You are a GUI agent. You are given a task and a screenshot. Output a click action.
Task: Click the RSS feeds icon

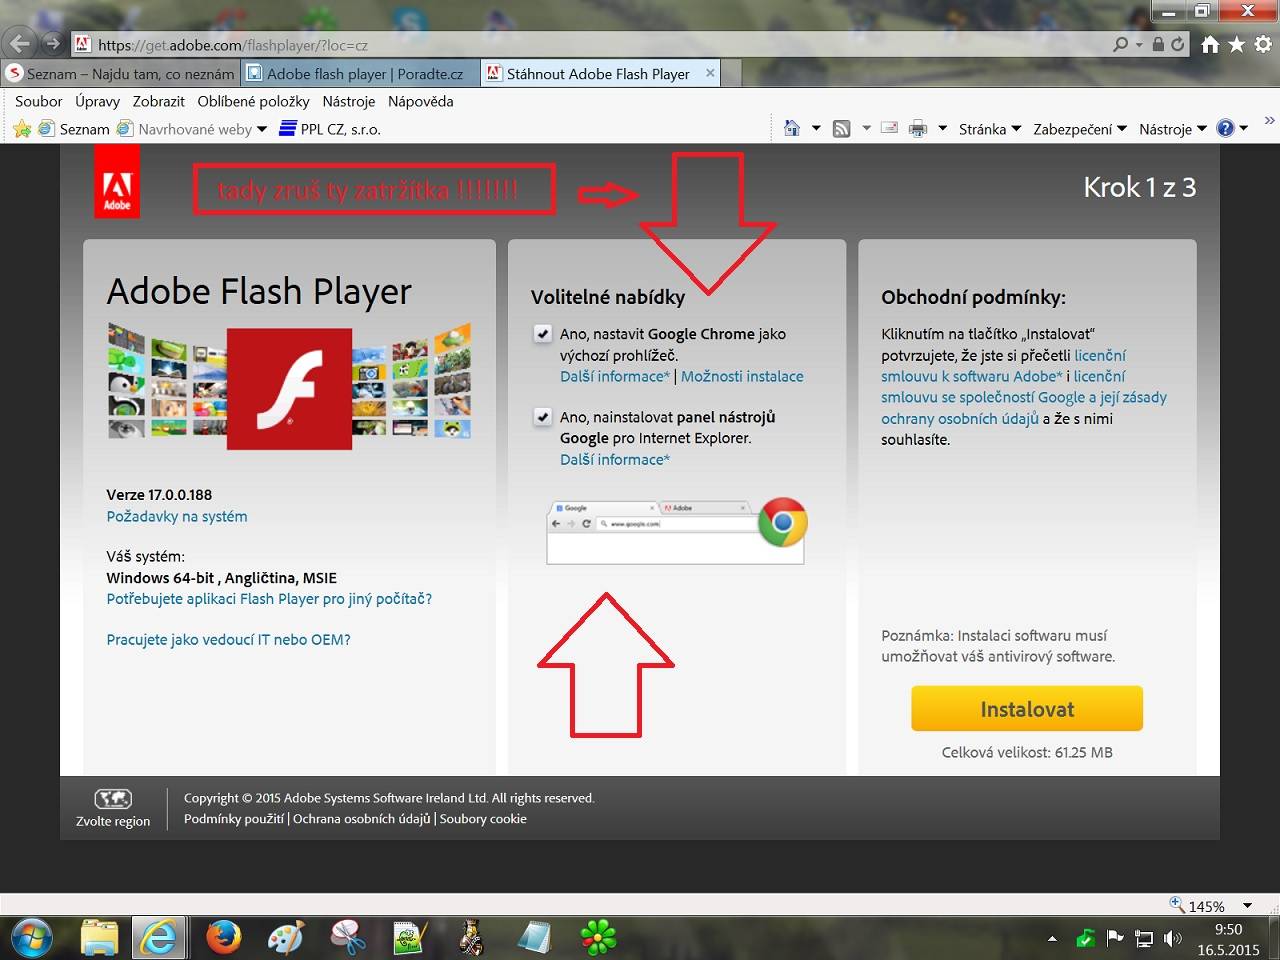(842, 128)
